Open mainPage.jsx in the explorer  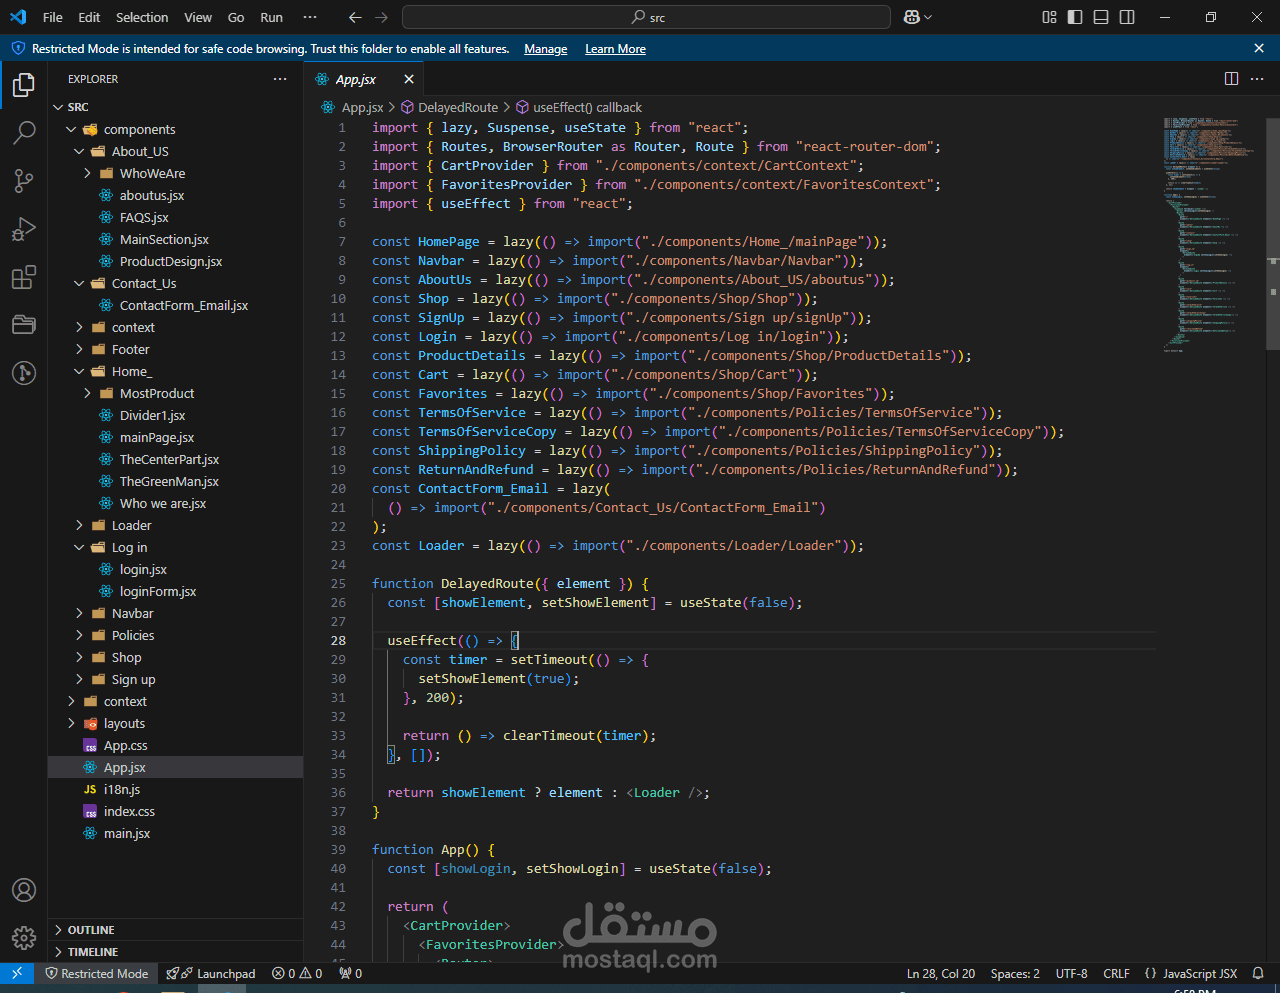coord(157,437)
